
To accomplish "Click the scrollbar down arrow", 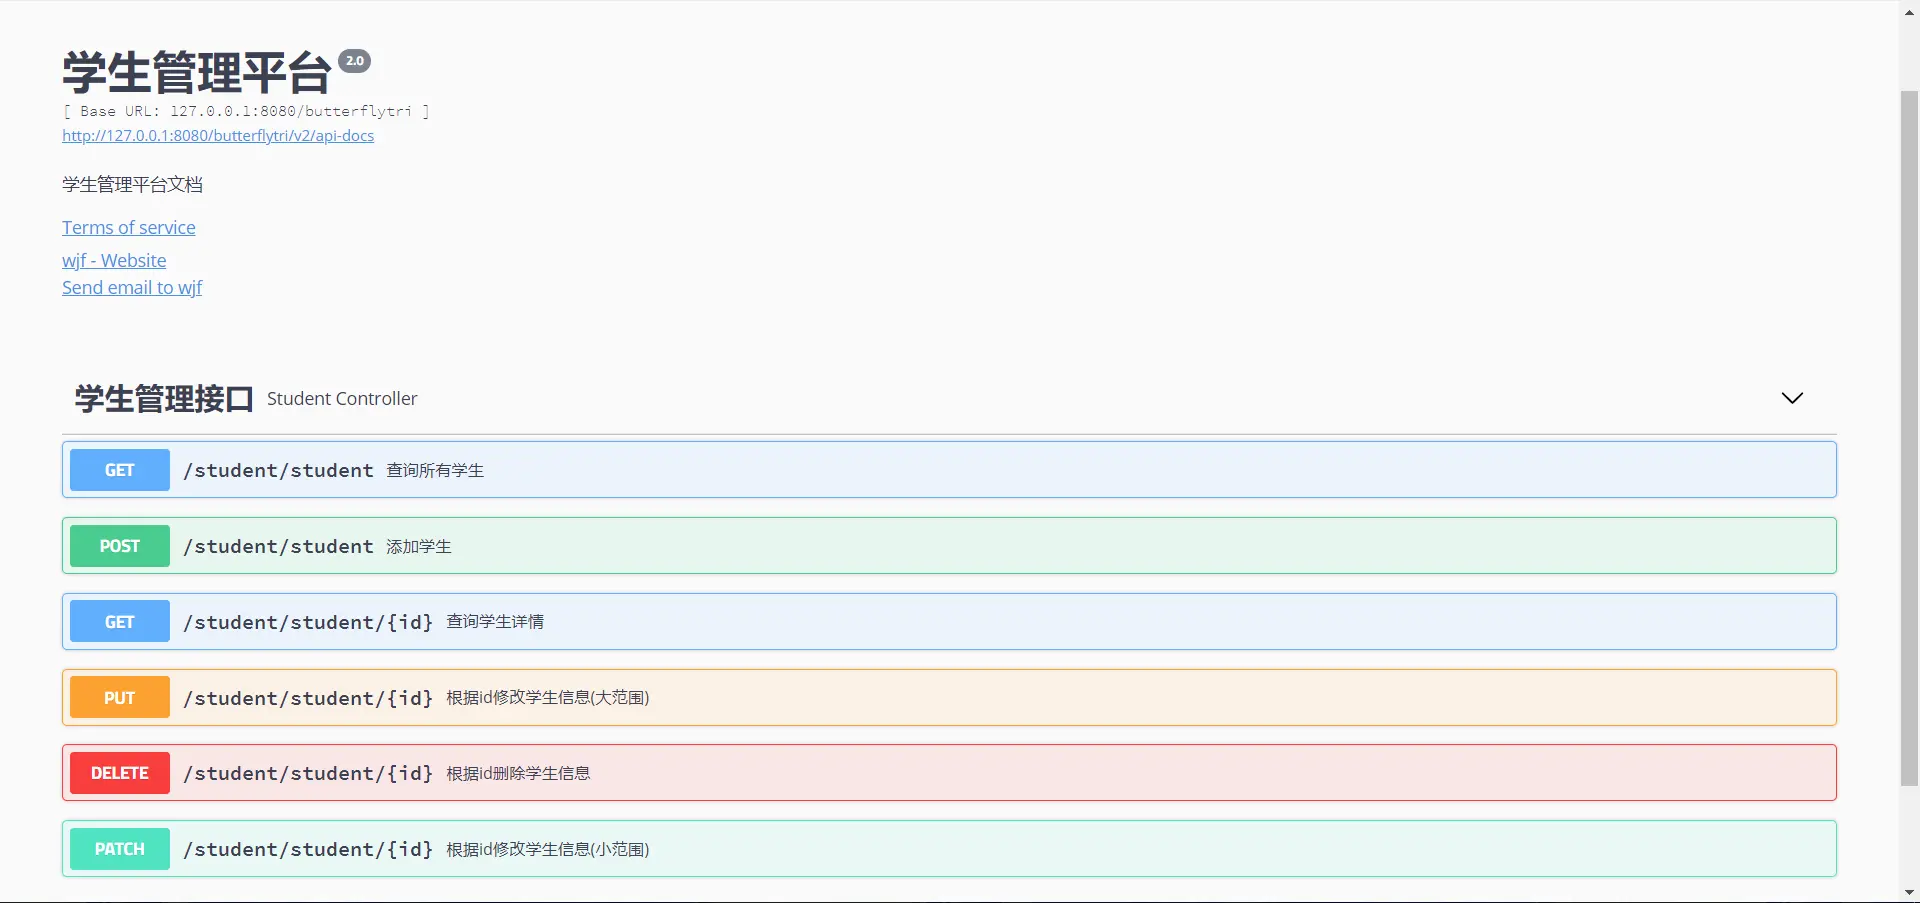I will coord(1909,892).
